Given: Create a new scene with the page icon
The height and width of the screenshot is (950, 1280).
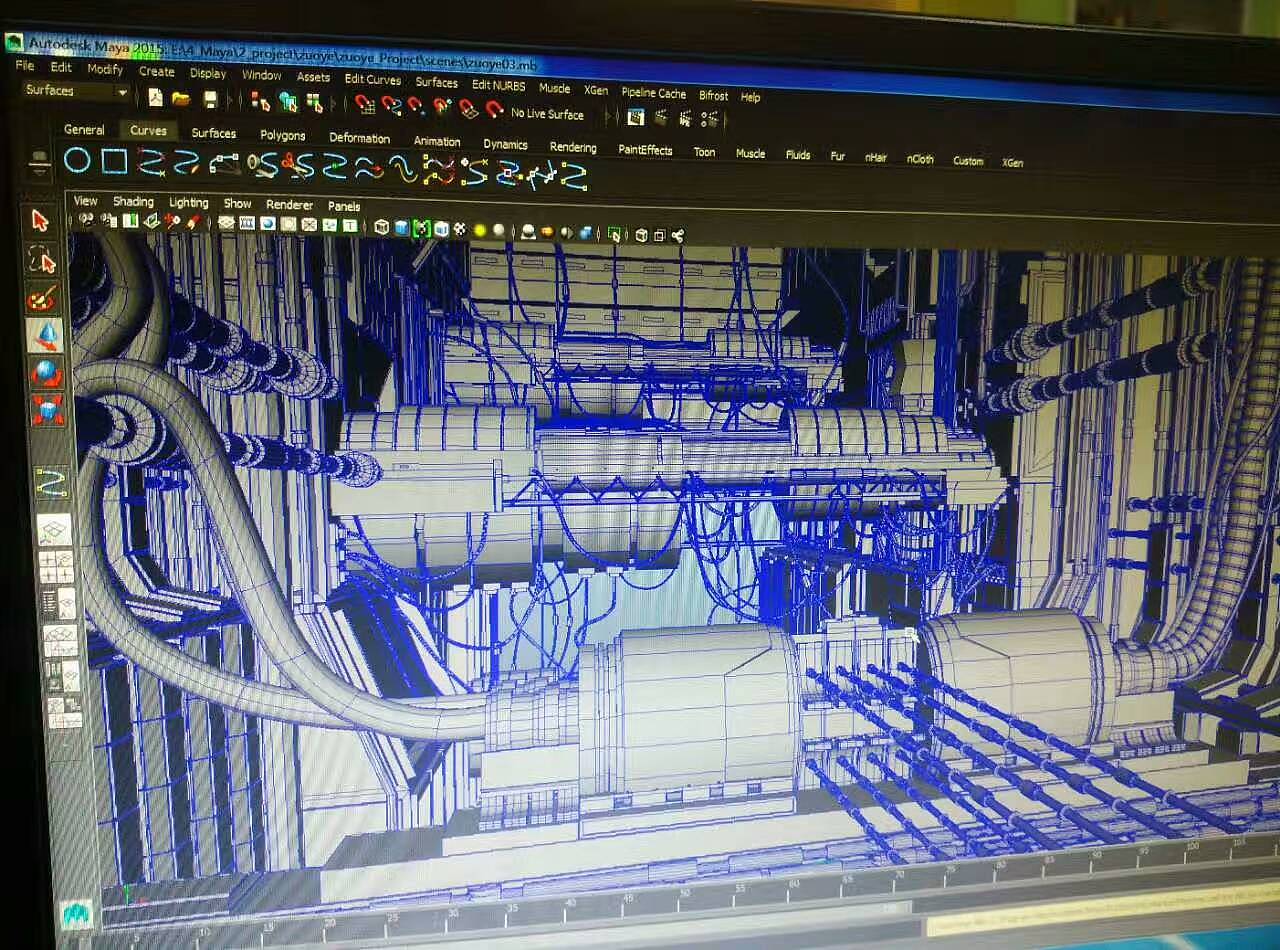Looking at the screenshot, I should point(155,98).
